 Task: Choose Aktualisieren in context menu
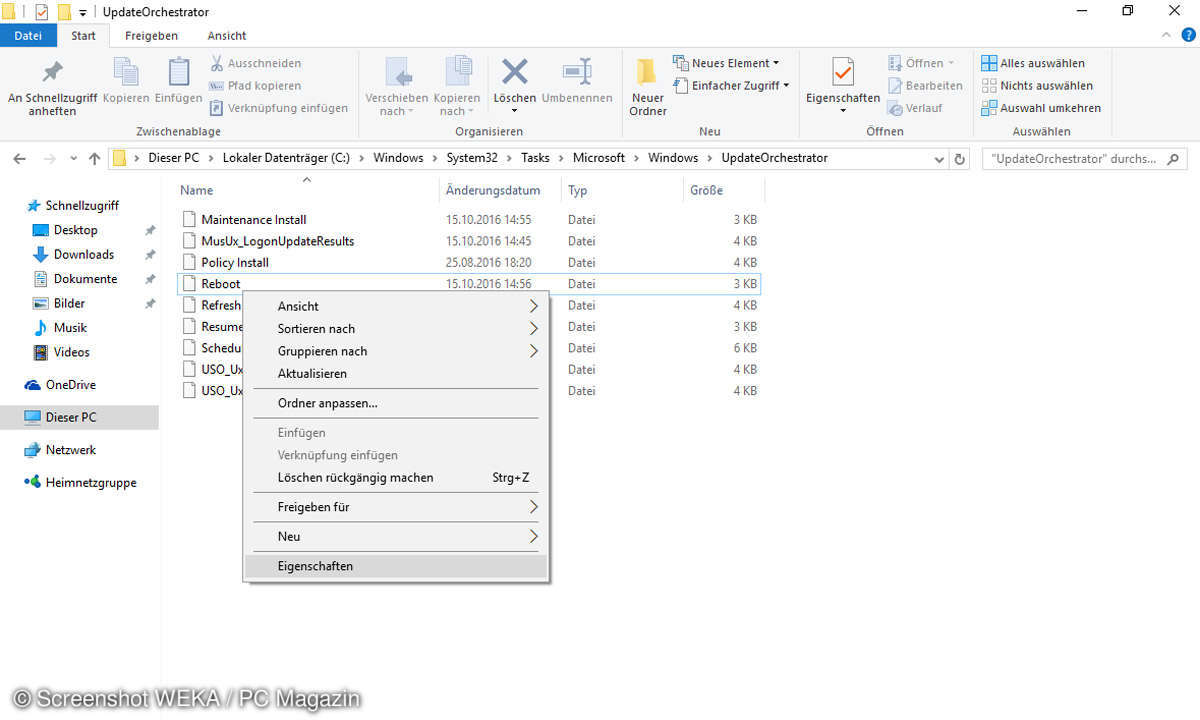point(396,374)
